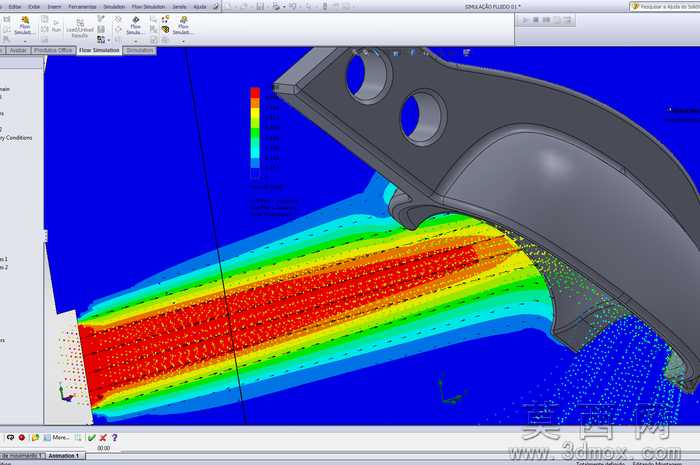This screenshot has width=700, height=465.
Task: Click the blue question mark help icon
Action: pos(115,437)
